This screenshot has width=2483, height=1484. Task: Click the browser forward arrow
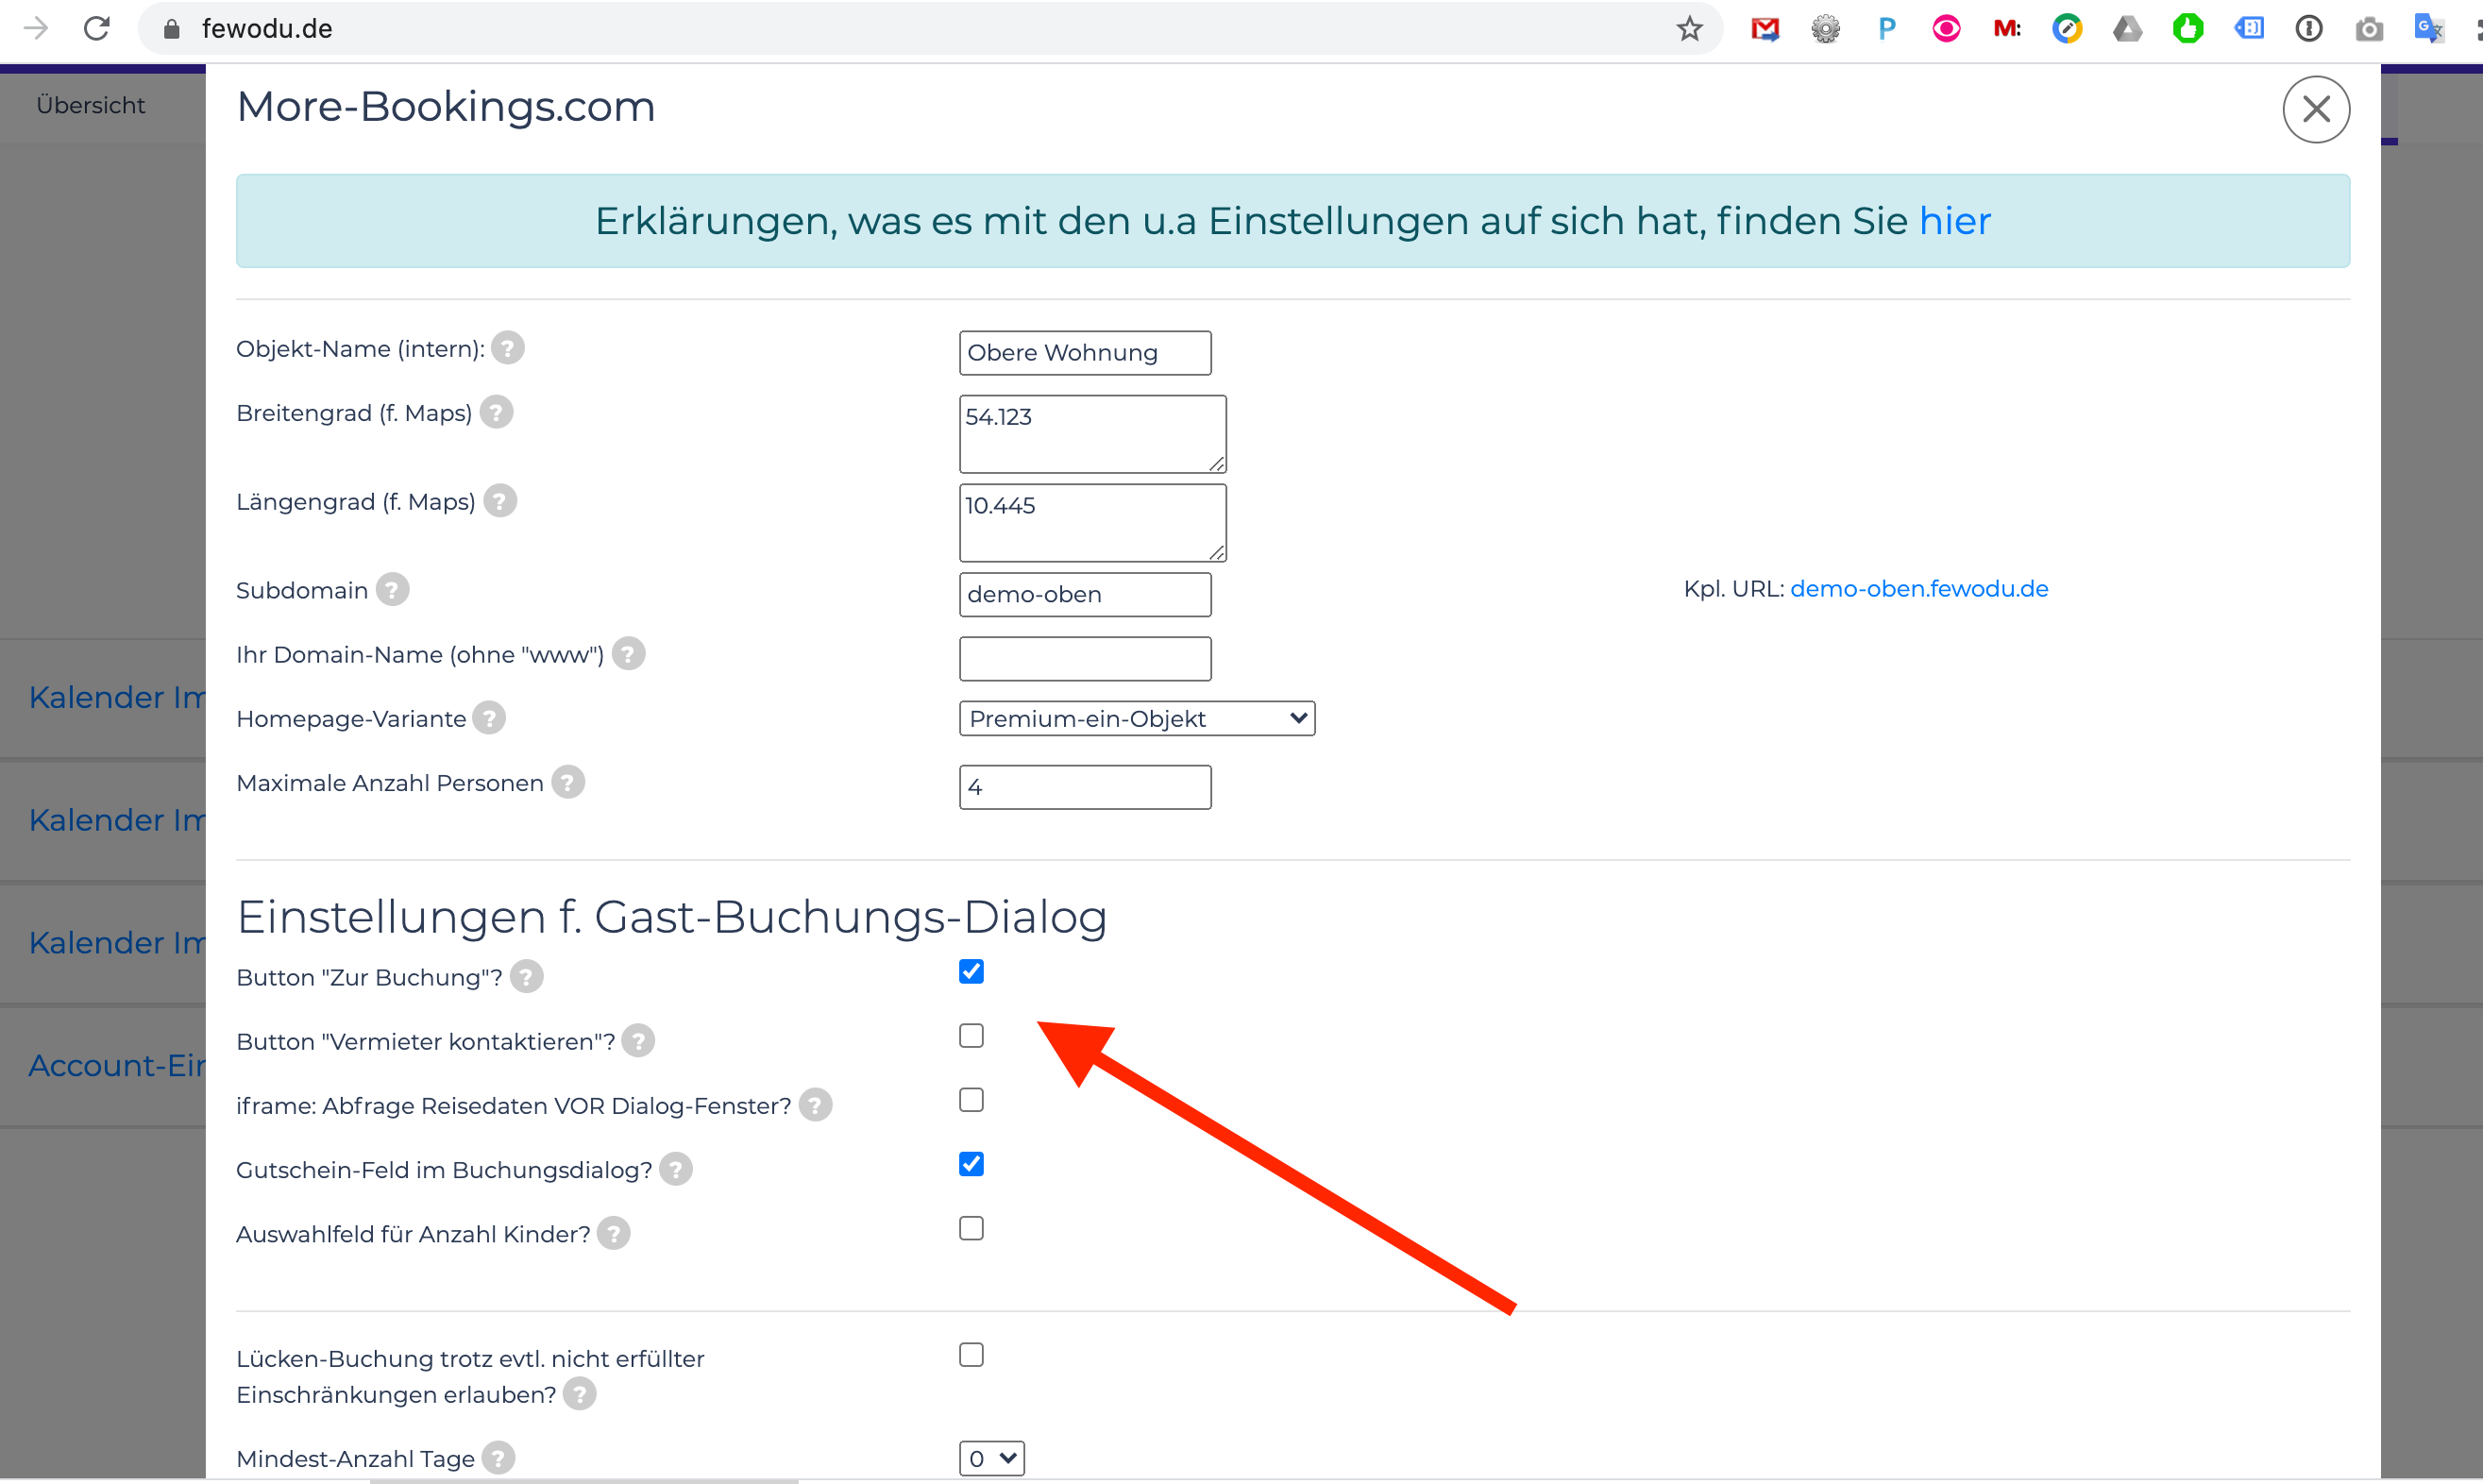point(36,29)
